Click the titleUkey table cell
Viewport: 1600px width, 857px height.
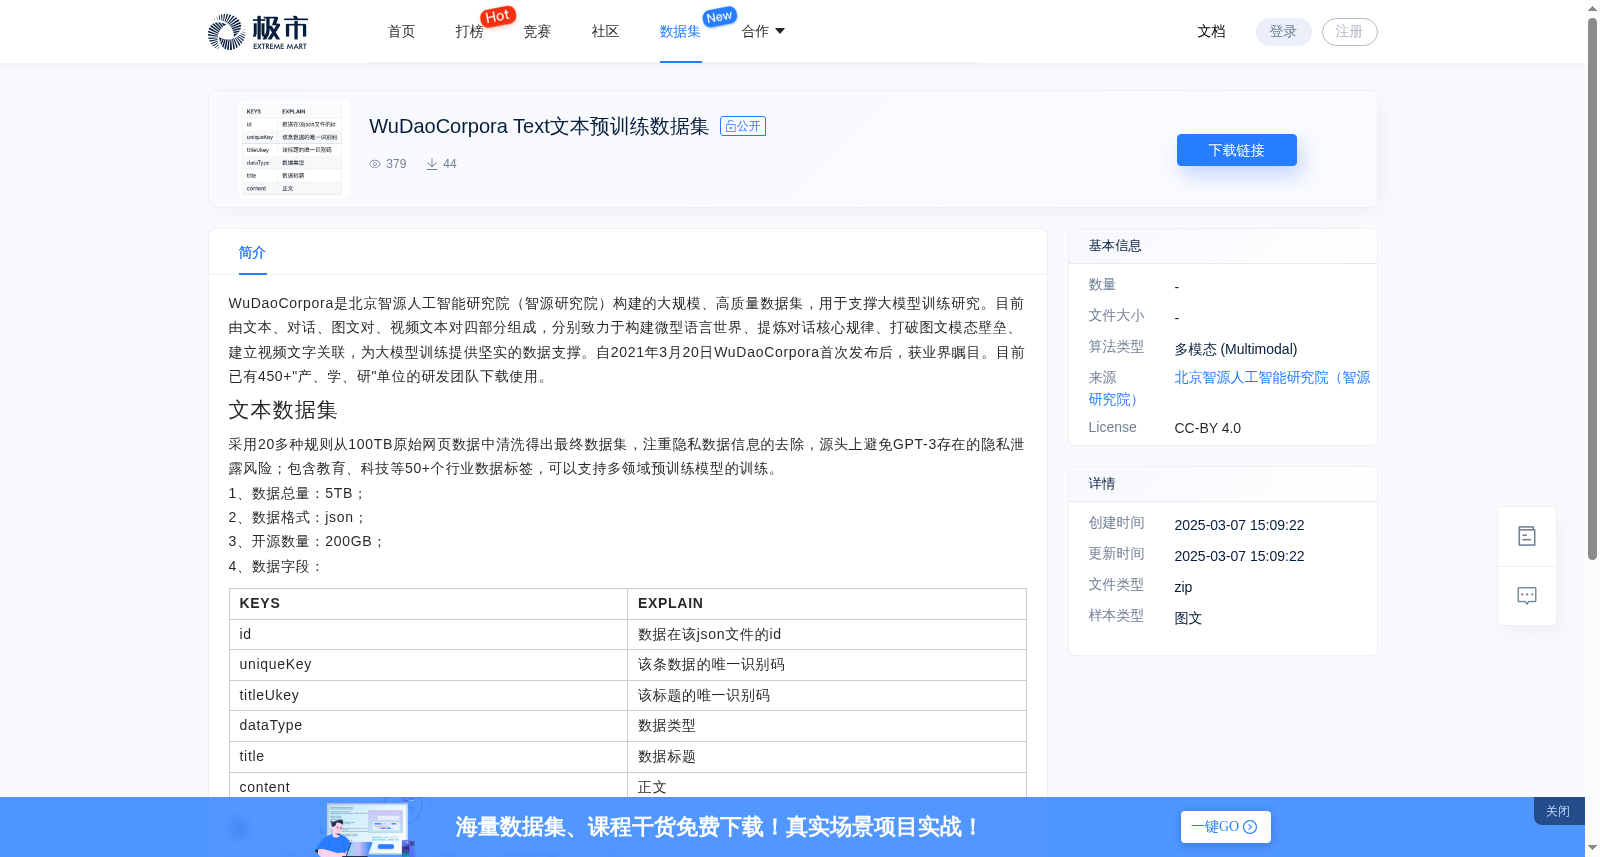pyautogui.click(x=428, y=695)
